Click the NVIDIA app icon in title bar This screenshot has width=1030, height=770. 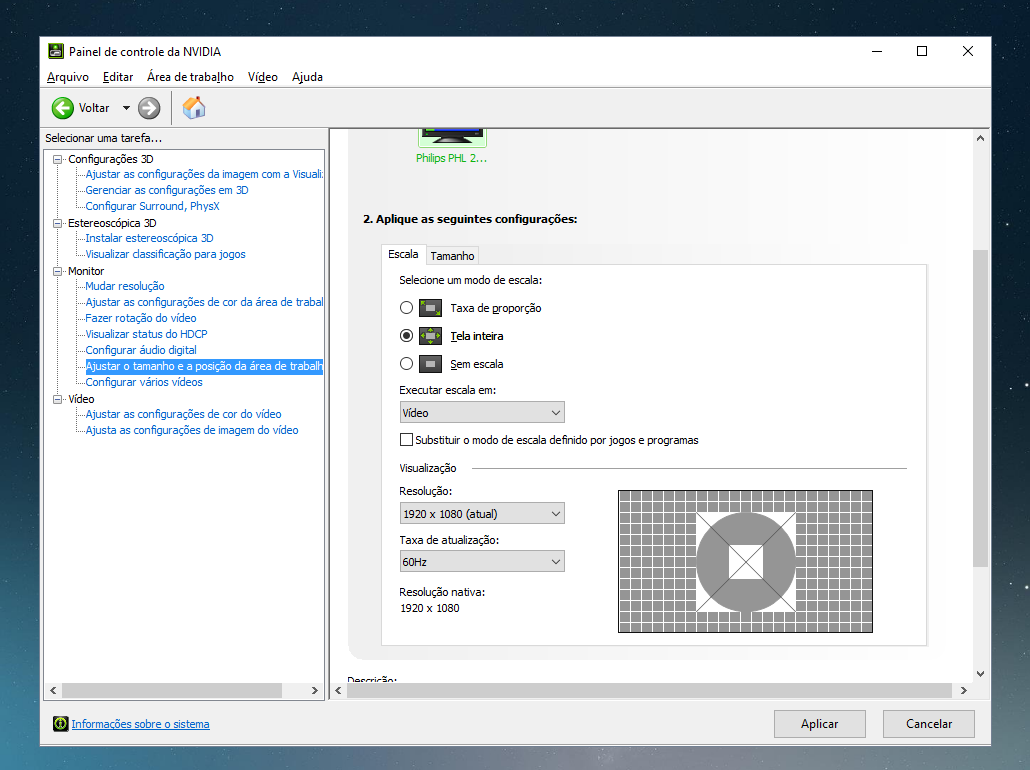56,51
